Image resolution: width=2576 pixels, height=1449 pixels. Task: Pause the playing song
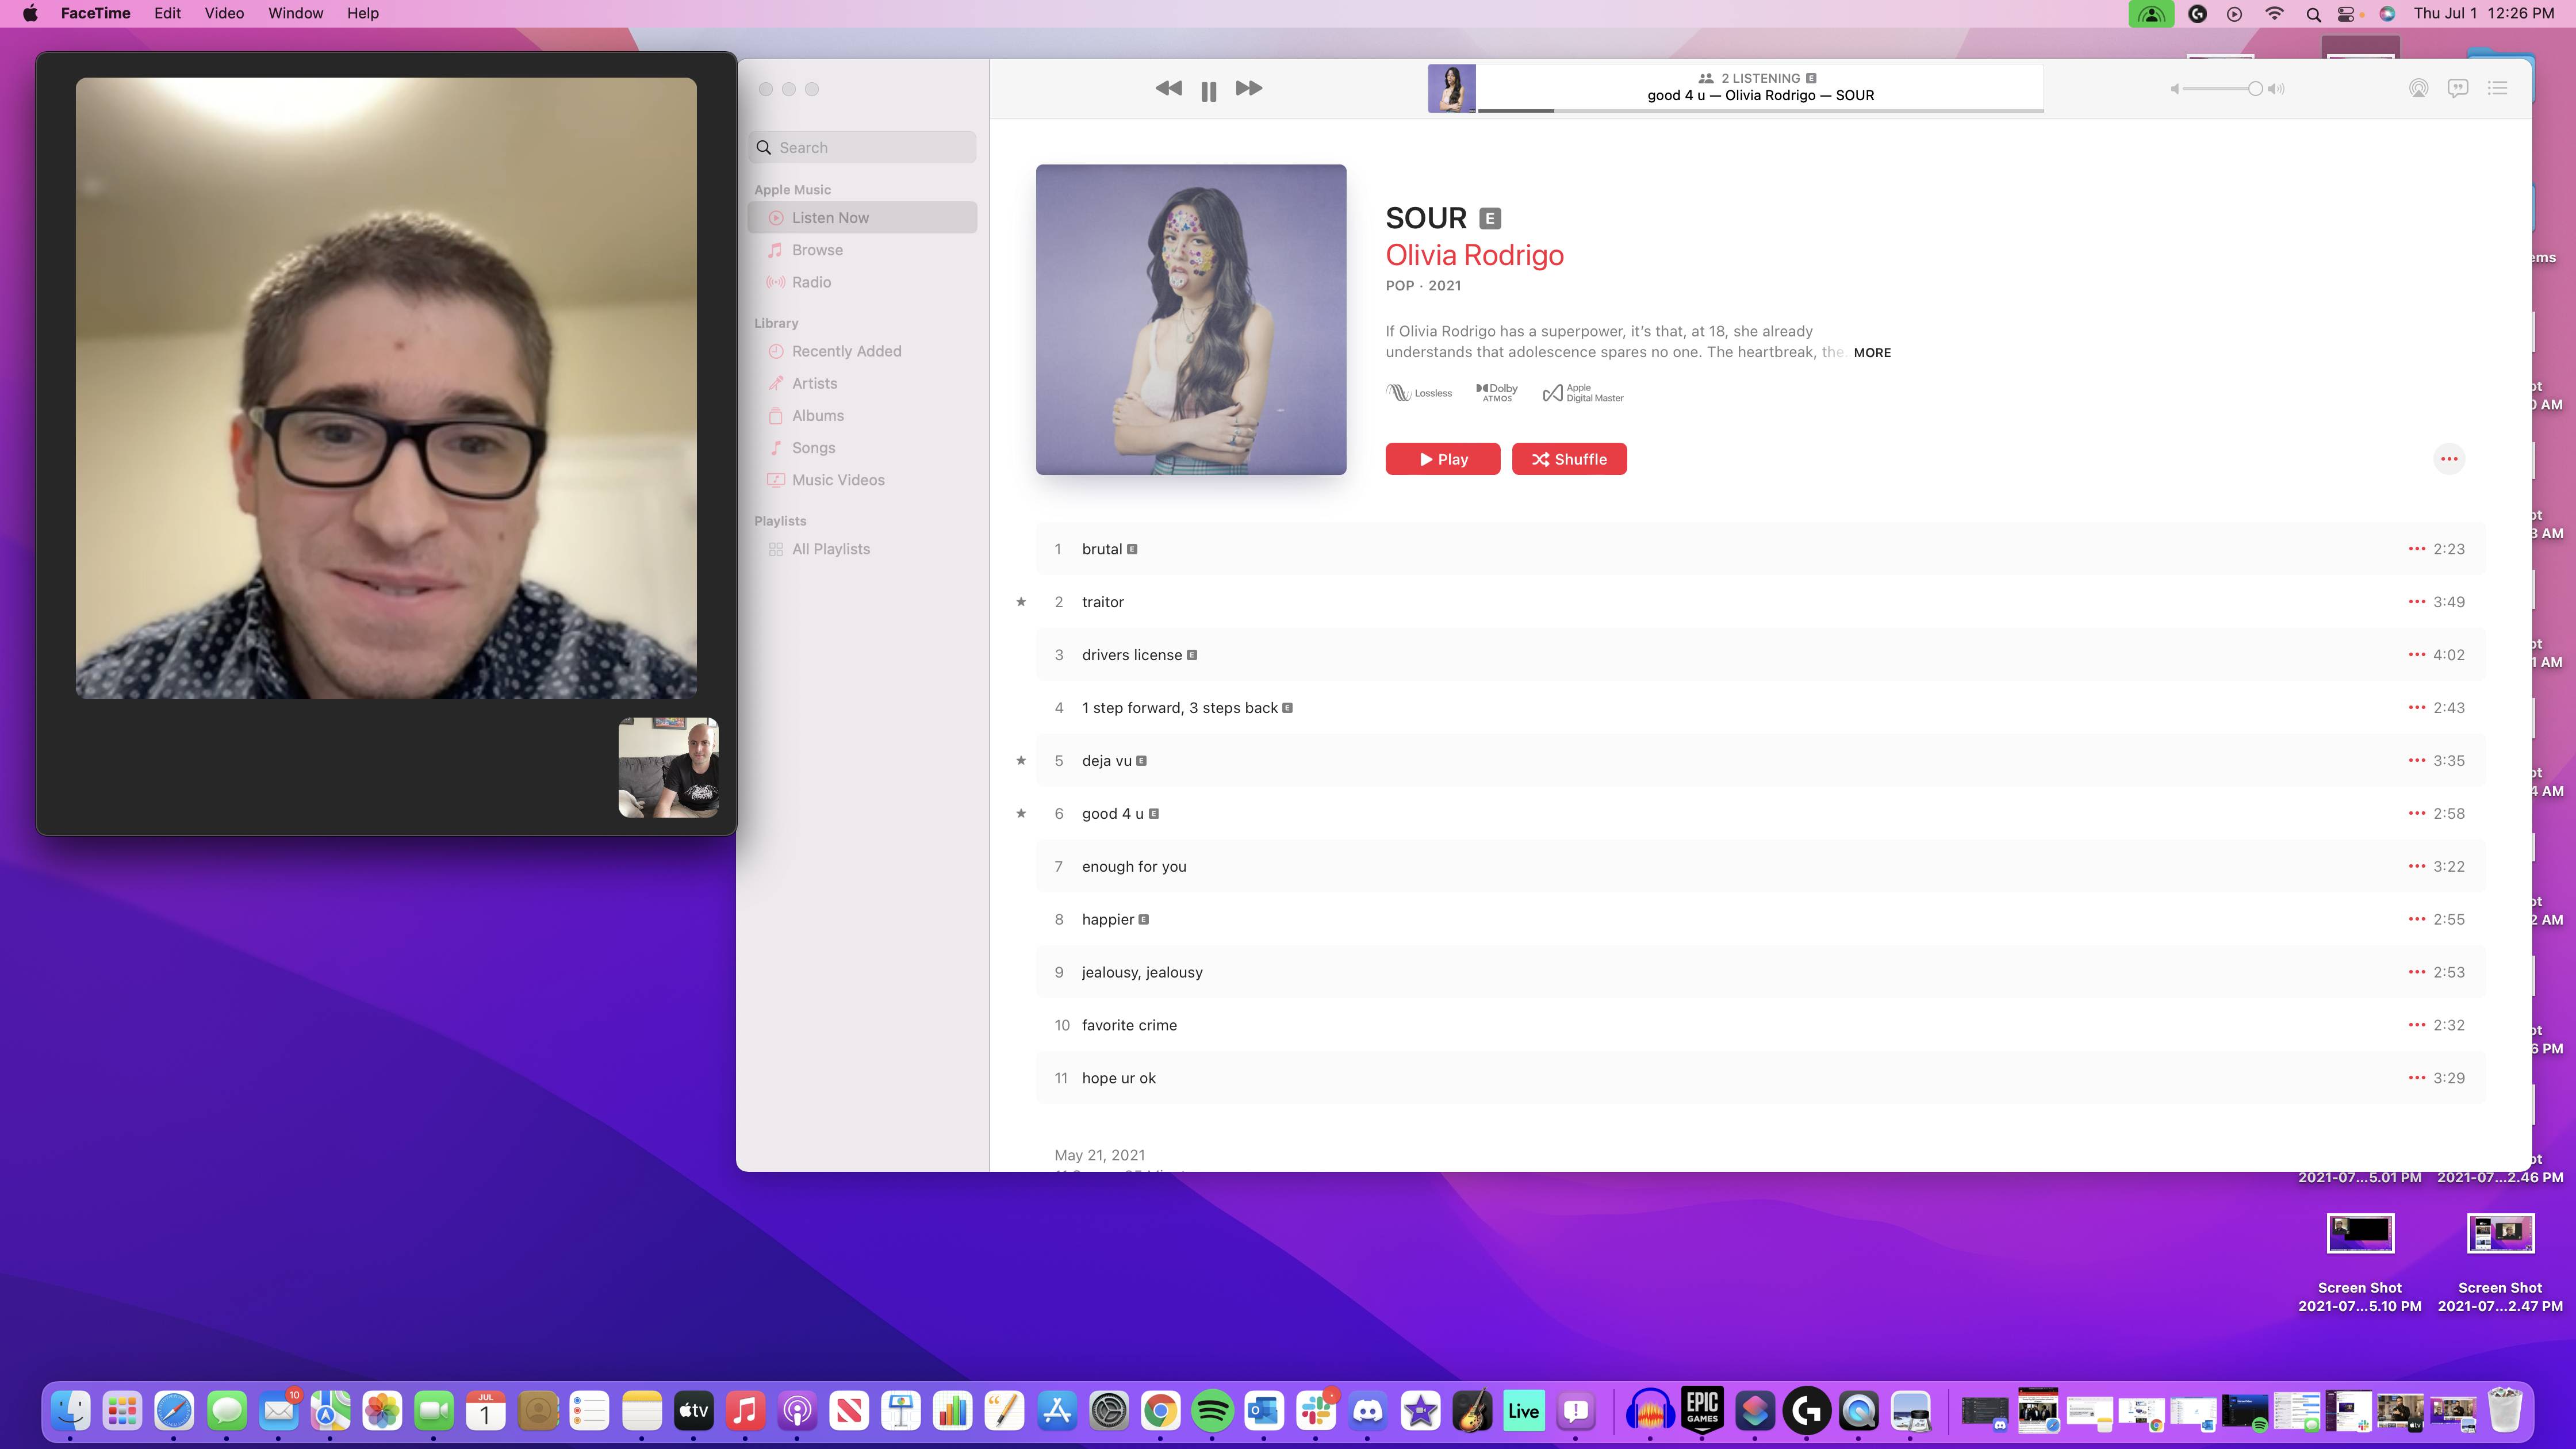1208,91
